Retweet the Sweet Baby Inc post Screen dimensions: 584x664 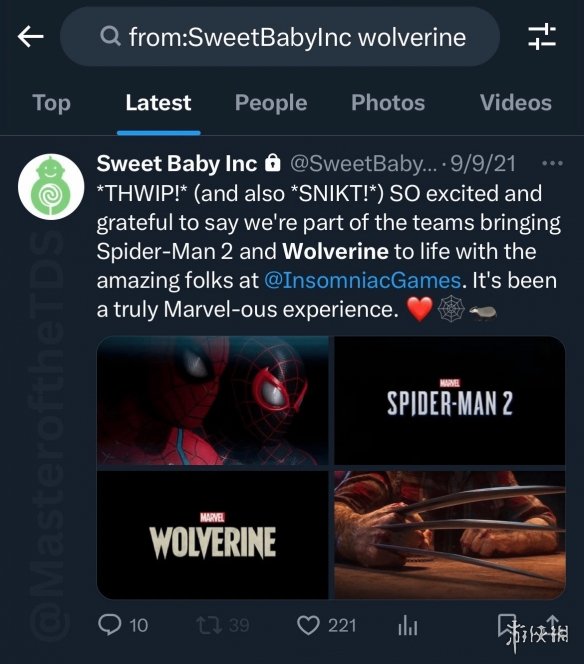point(209,625)
